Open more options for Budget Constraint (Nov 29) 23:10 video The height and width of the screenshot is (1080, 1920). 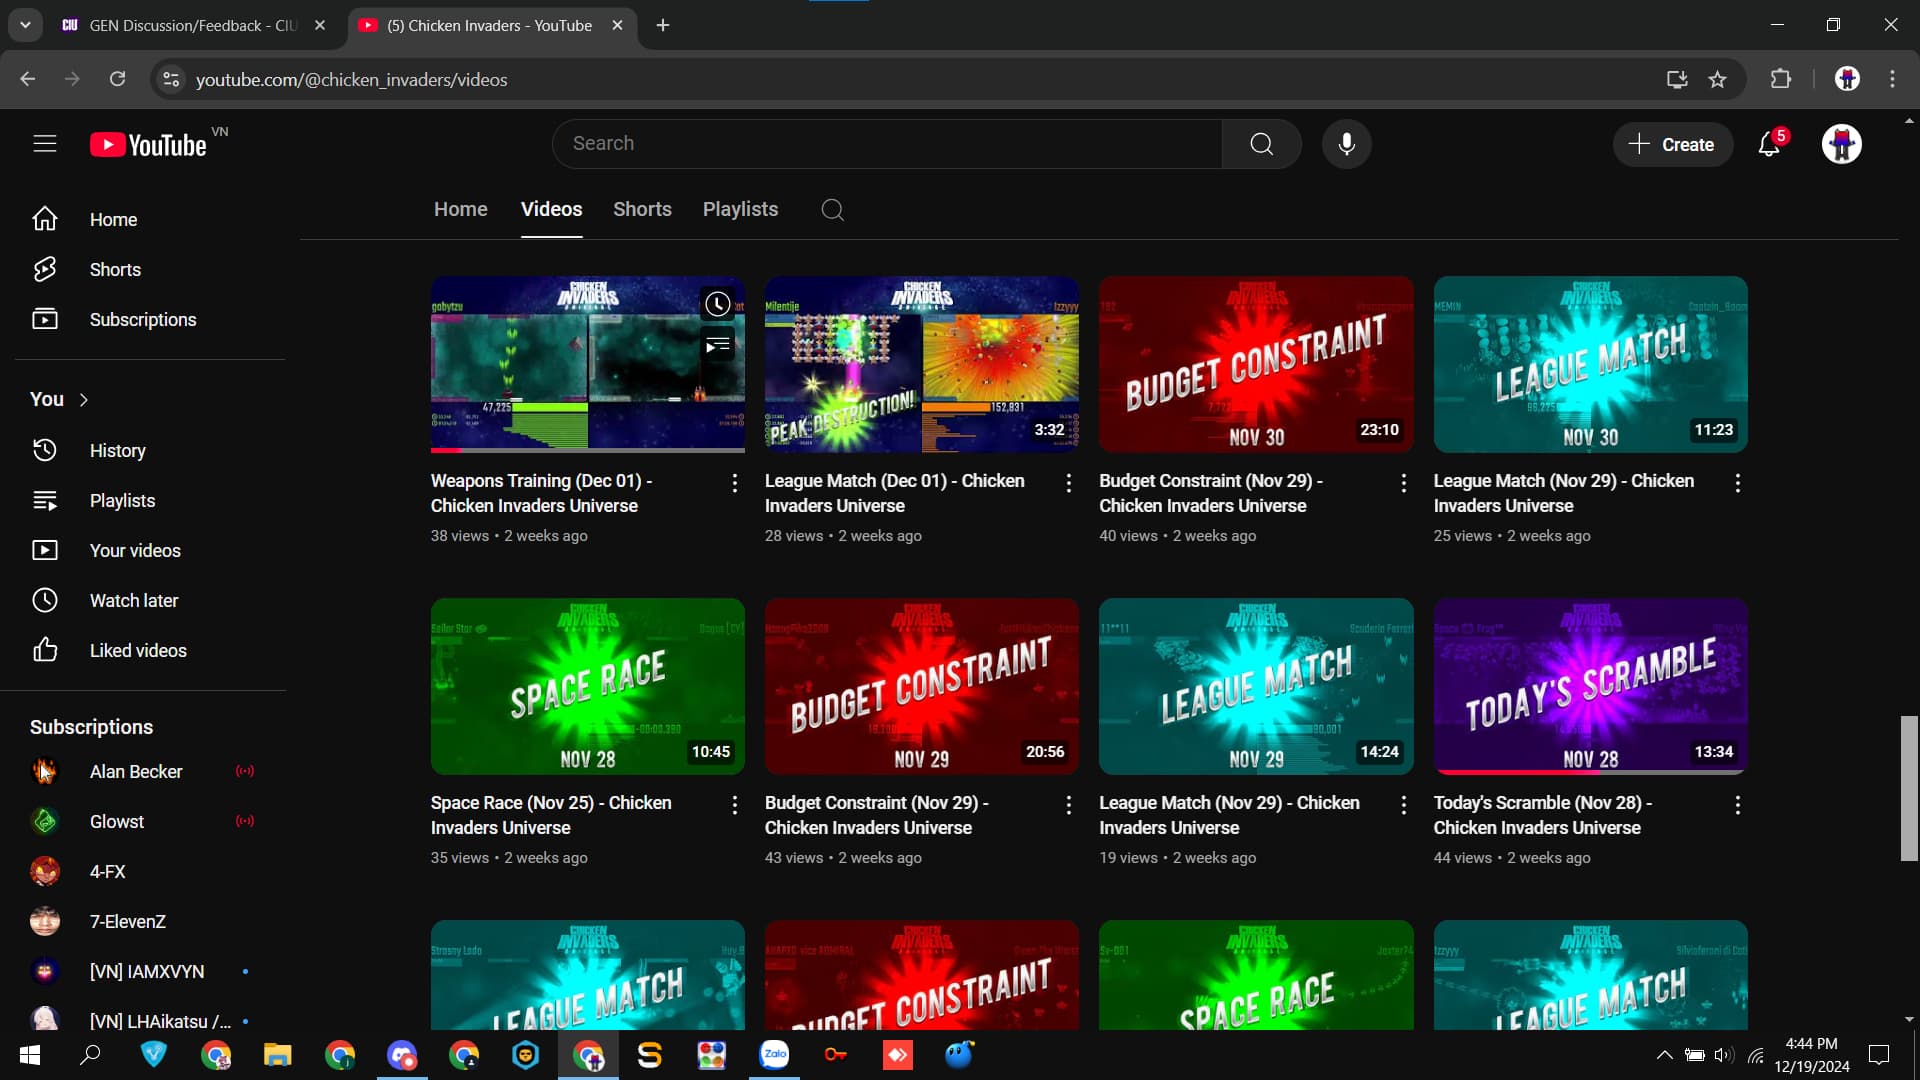(1403, 484)
